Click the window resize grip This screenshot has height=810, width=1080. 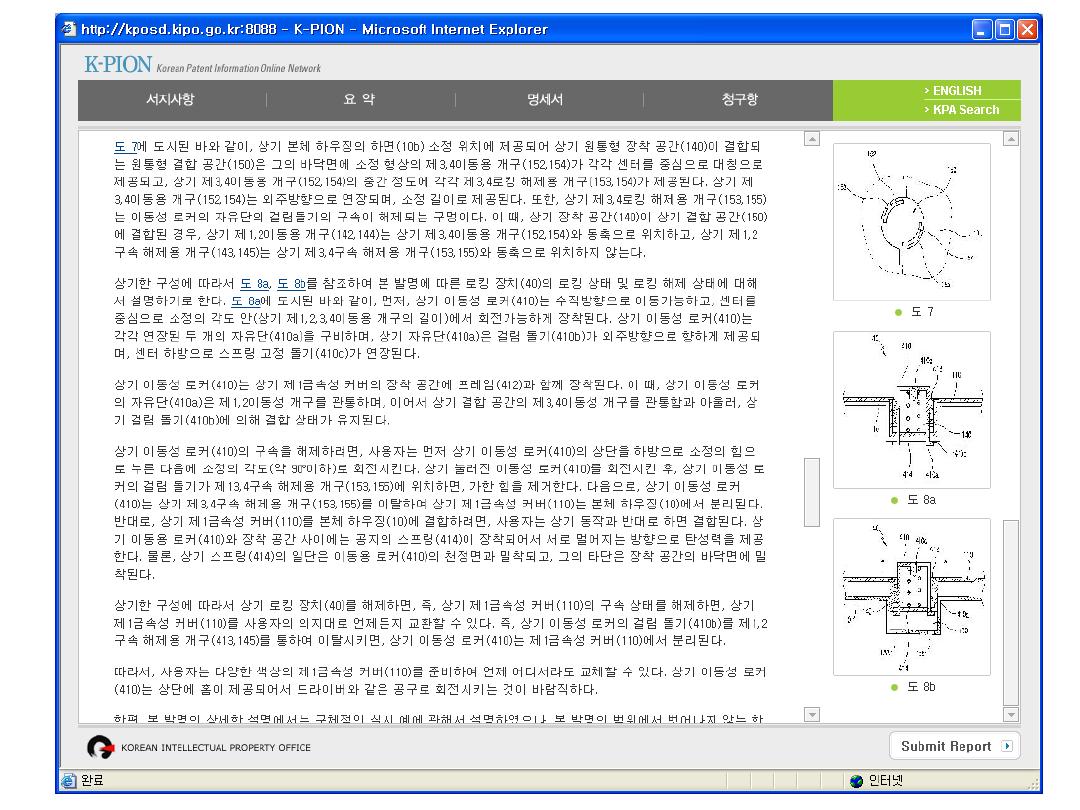(1033, 784)
